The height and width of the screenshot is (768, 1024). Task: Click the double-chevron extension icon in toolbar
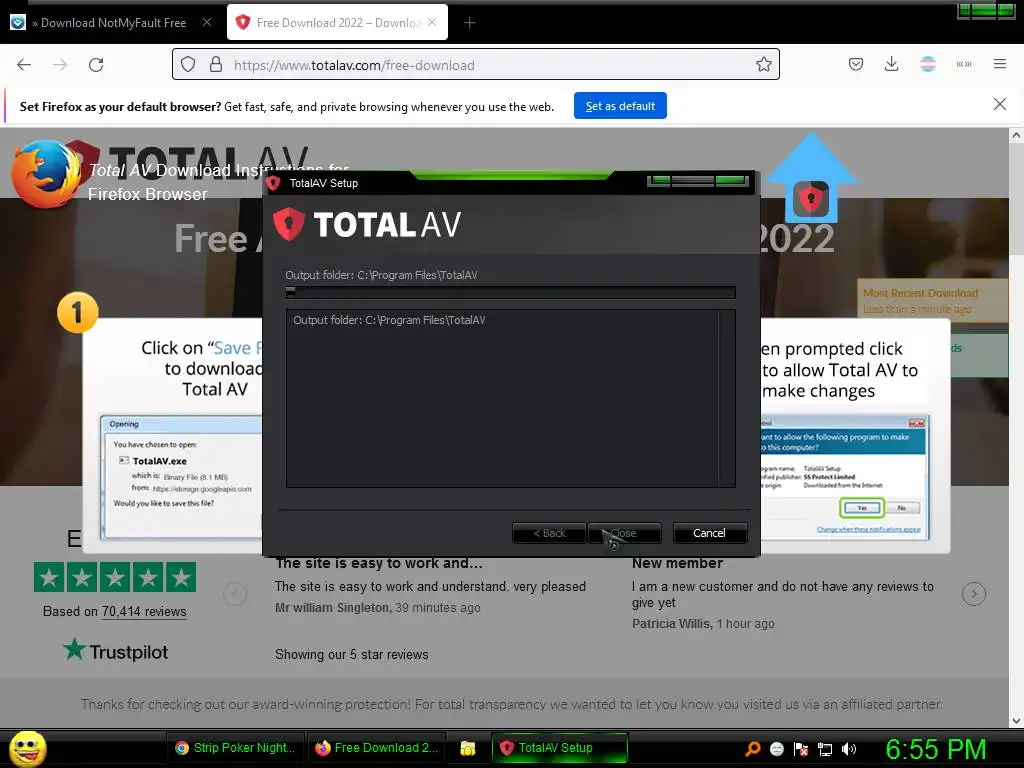coord(964,64)
